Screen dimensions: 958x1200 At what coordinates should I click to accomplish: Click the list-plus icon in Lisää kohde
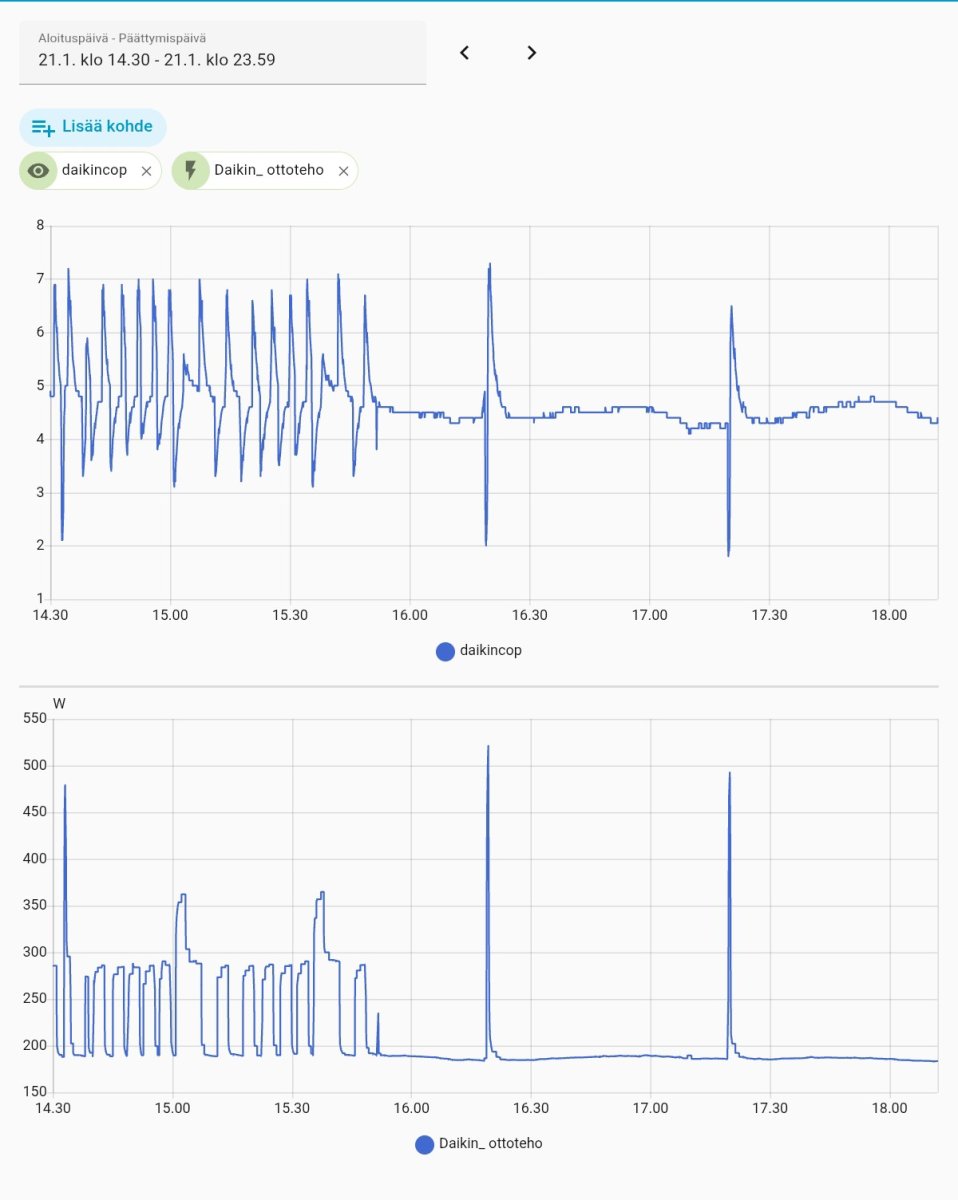pos(43,127)
